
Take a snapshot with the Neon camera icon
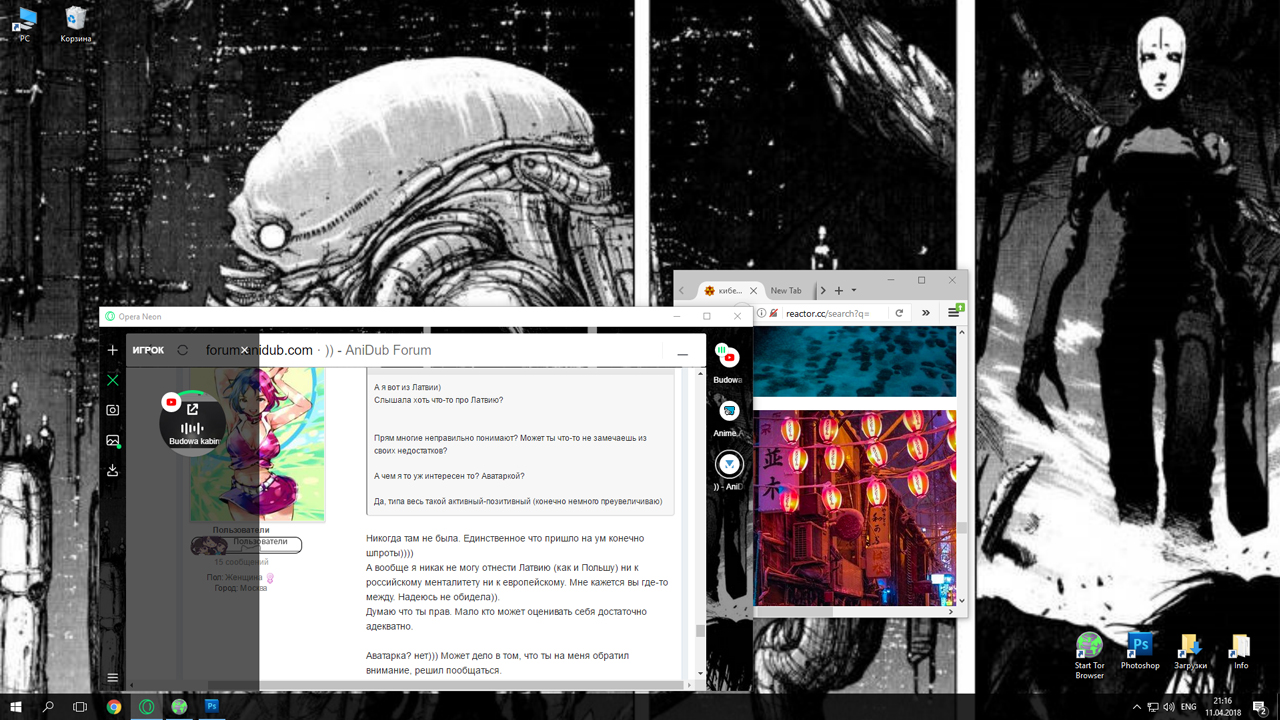click(113, 410)
